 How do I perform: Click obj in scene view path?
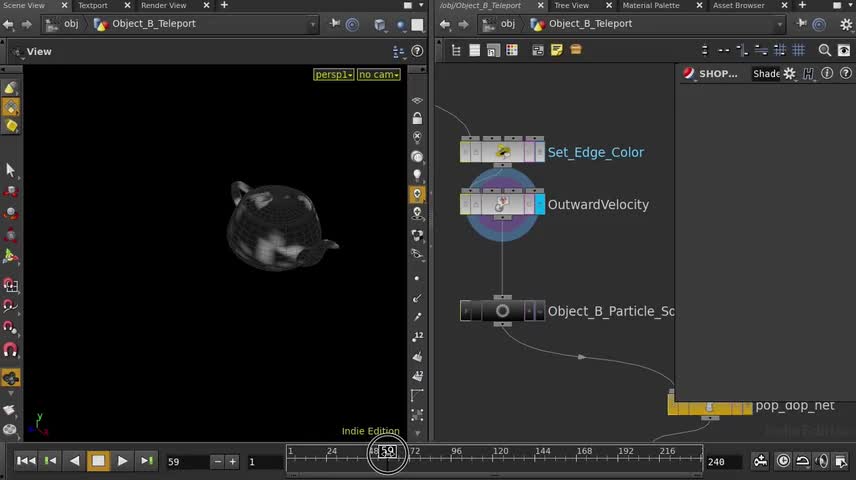(71, 23)
